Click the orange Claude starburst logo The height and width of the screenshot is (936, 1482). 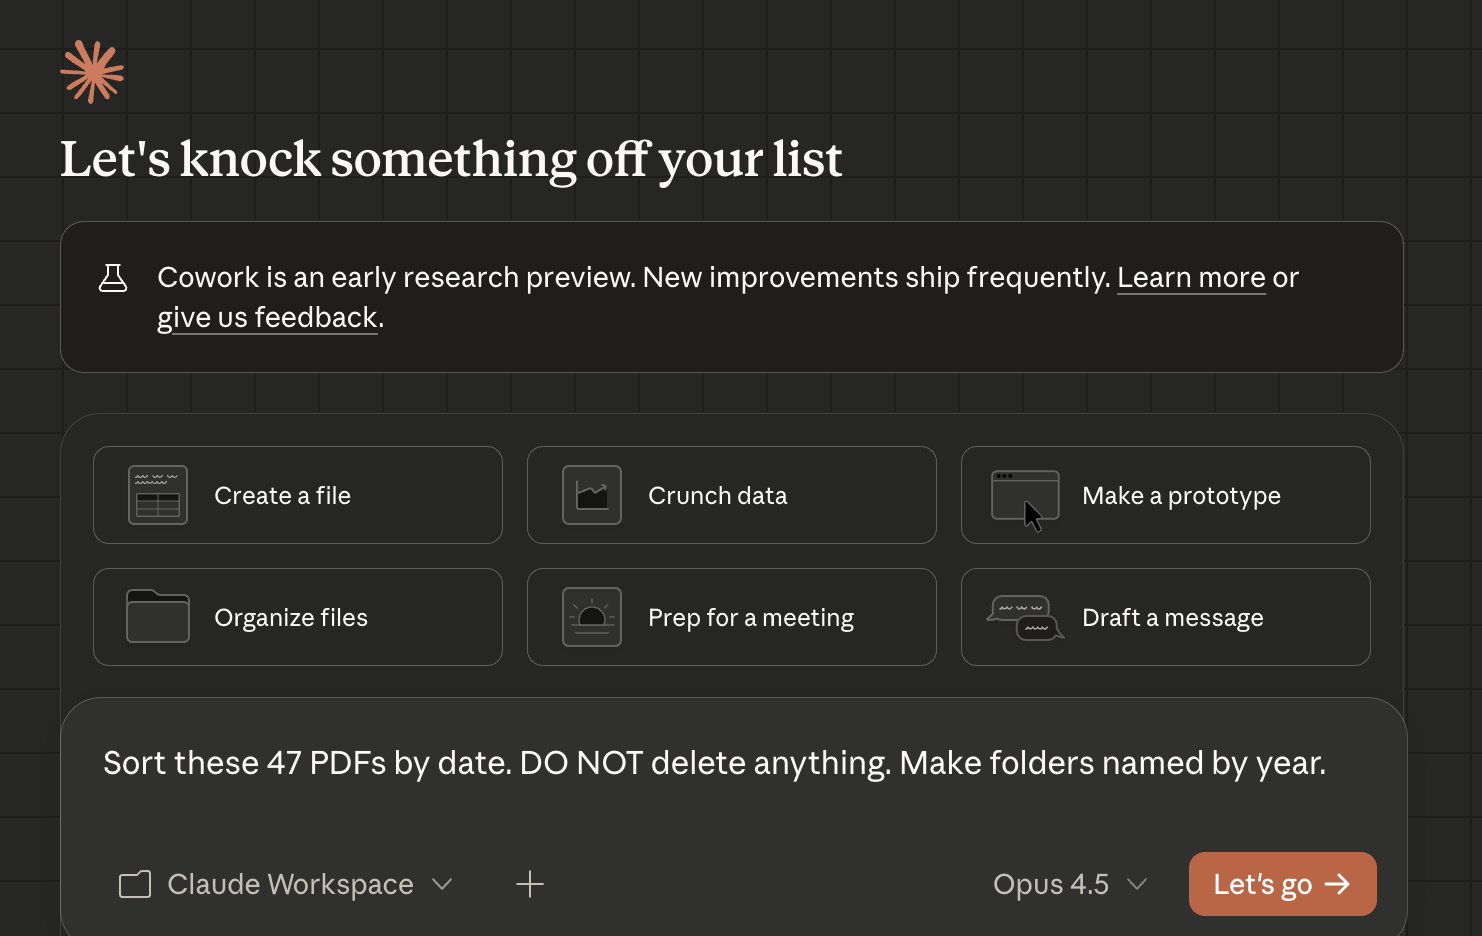click(92, 72)
